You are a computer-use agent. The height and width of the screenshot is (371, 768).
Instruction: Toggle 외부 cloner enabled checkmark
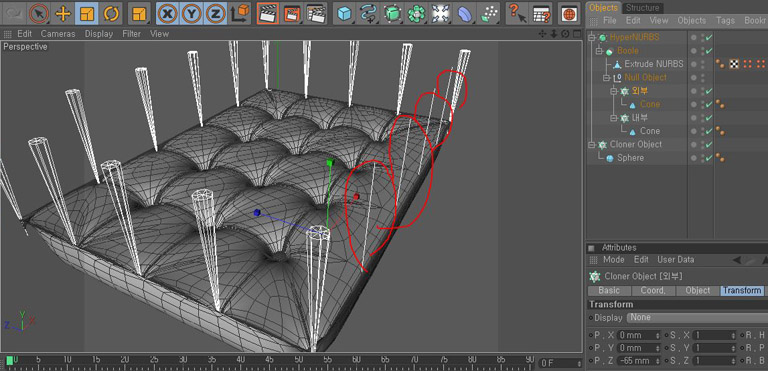[x=709, y=91]
